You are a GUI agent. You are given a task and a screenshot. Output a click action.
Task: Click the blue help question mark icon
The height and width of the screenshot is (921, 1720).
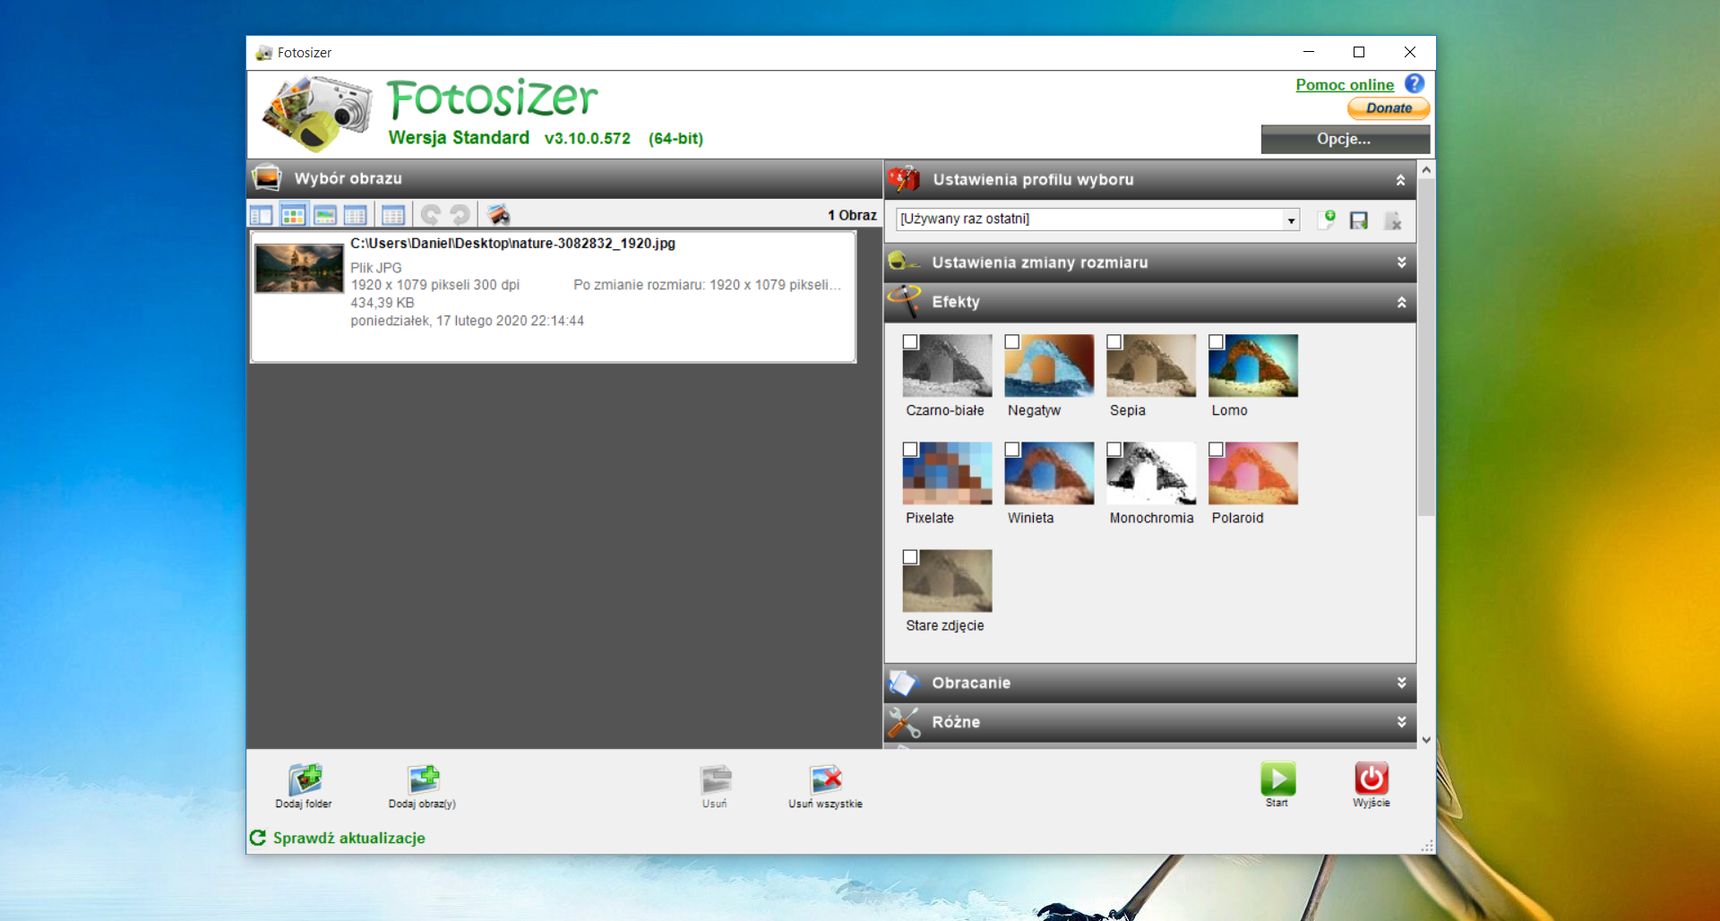(1414, 84)
